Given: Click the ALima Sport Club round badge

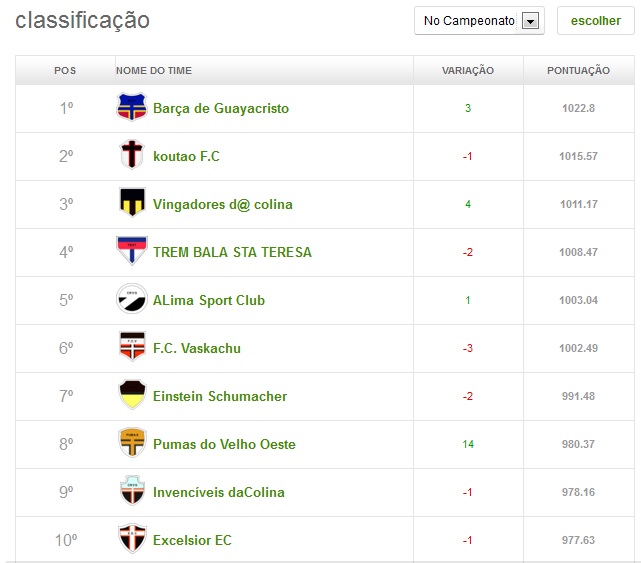Looking at the screenshot, I should (131, 300).
